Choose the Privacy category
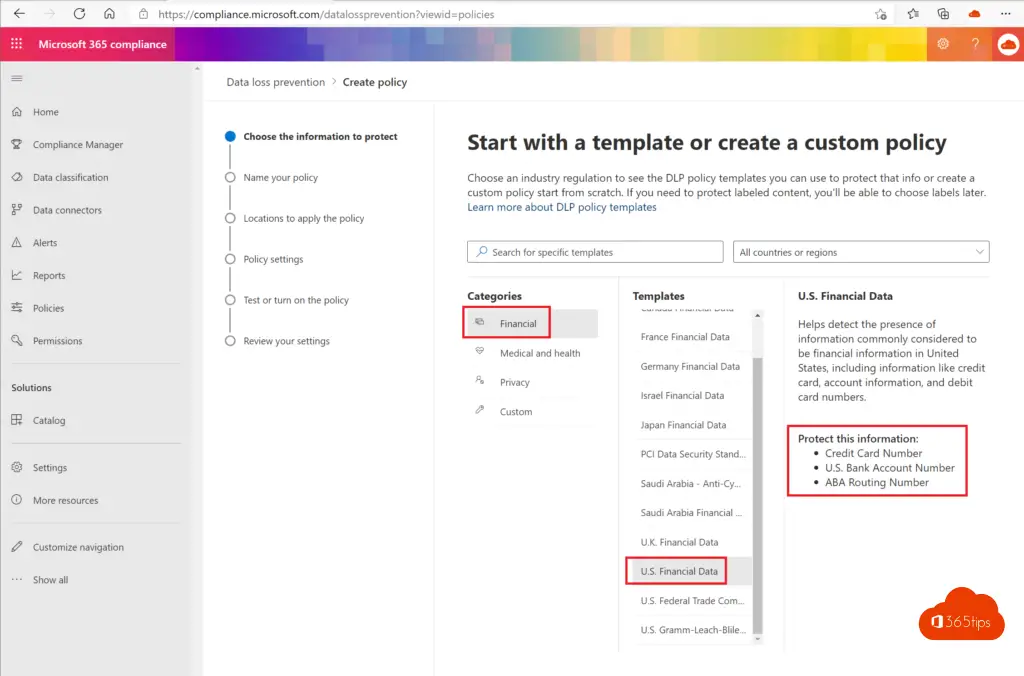The width and height of the screenshot is (1024, 676). (x=514, y=382)
